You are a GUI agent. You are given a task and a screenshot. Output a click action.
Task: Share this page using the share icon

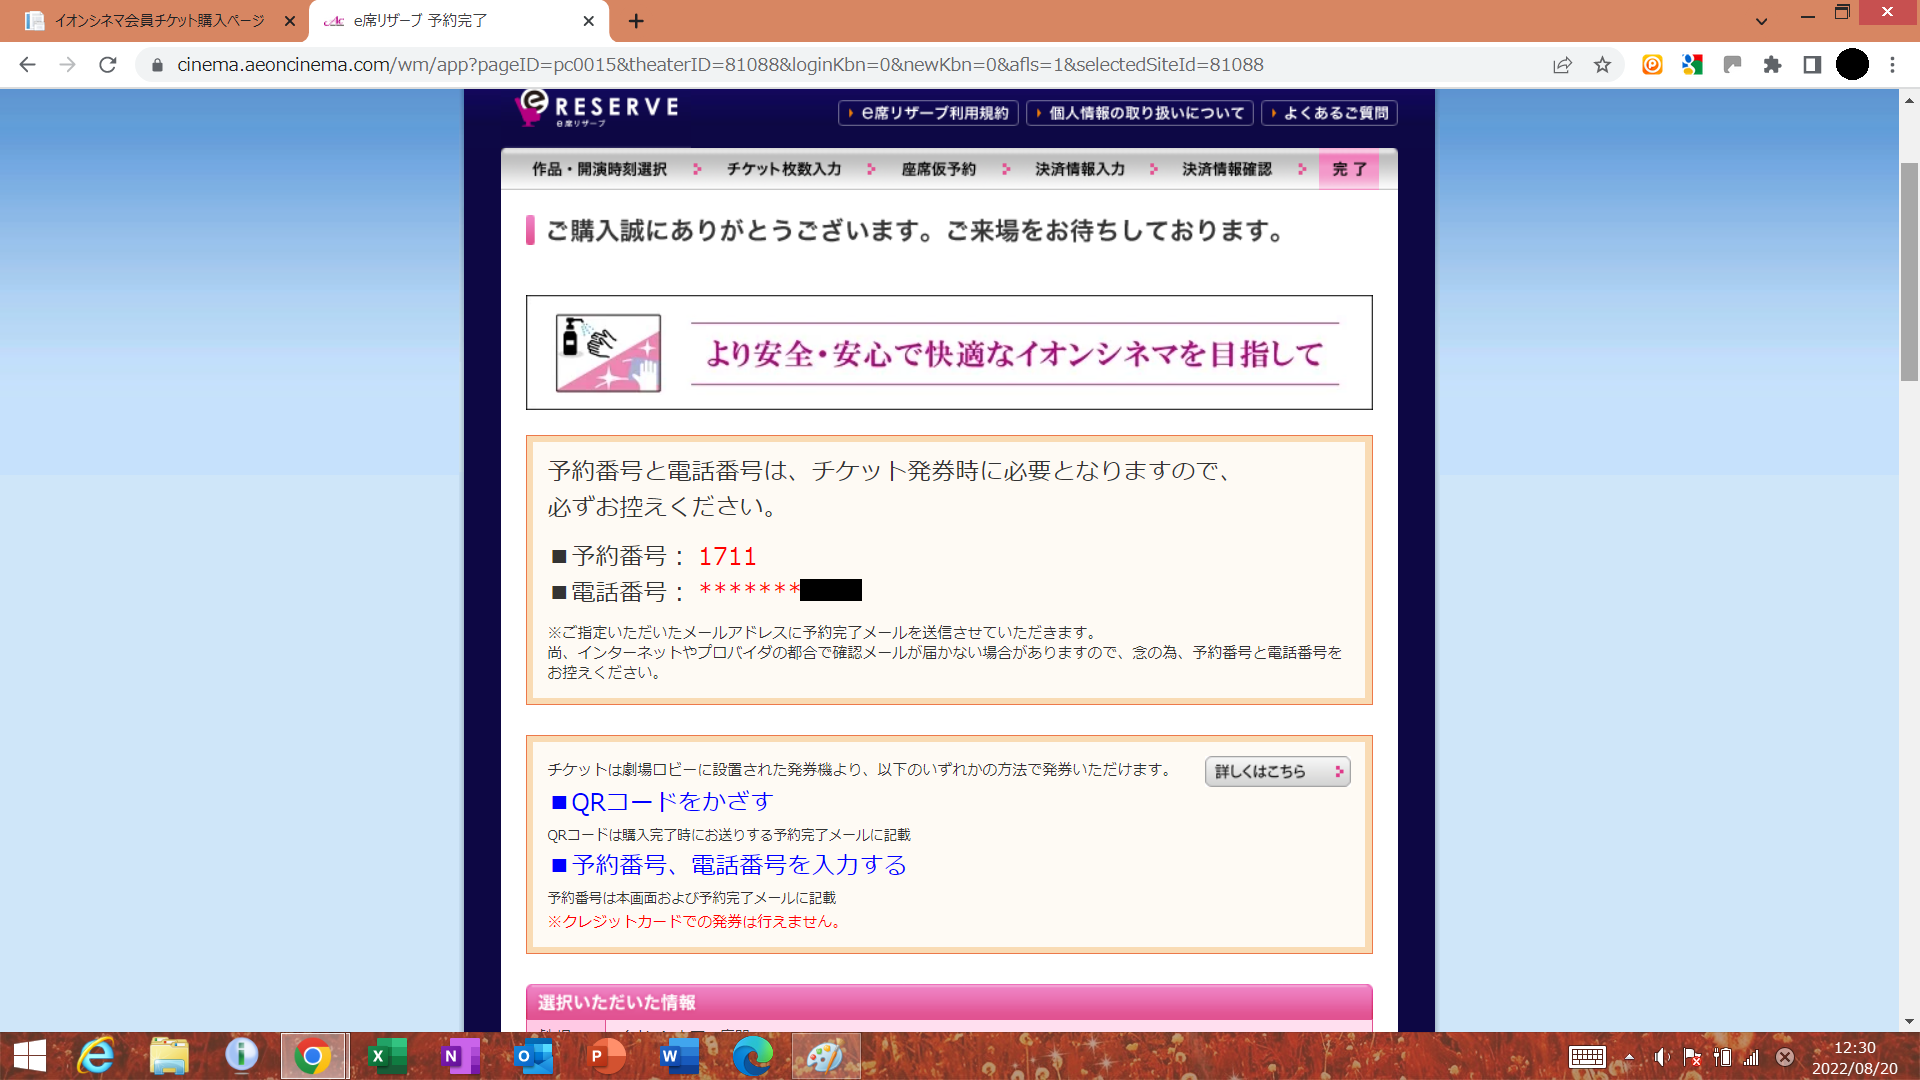[1562, 65]
